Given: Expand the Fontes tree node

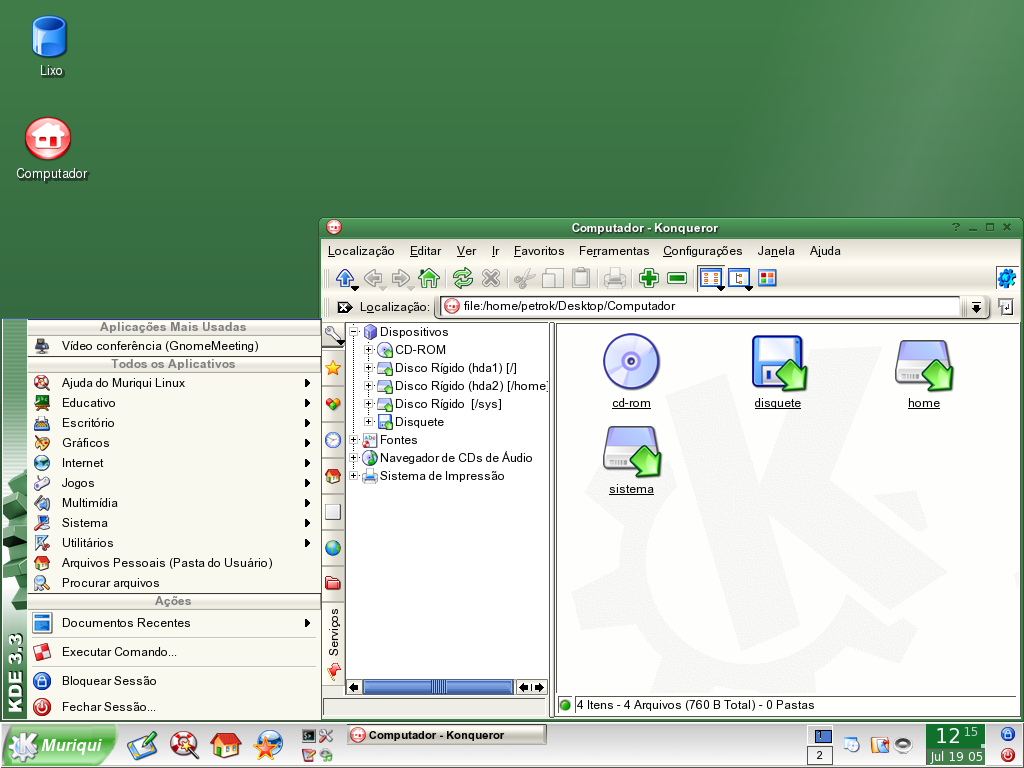Looking at the screenshot, I should [354, 440].
